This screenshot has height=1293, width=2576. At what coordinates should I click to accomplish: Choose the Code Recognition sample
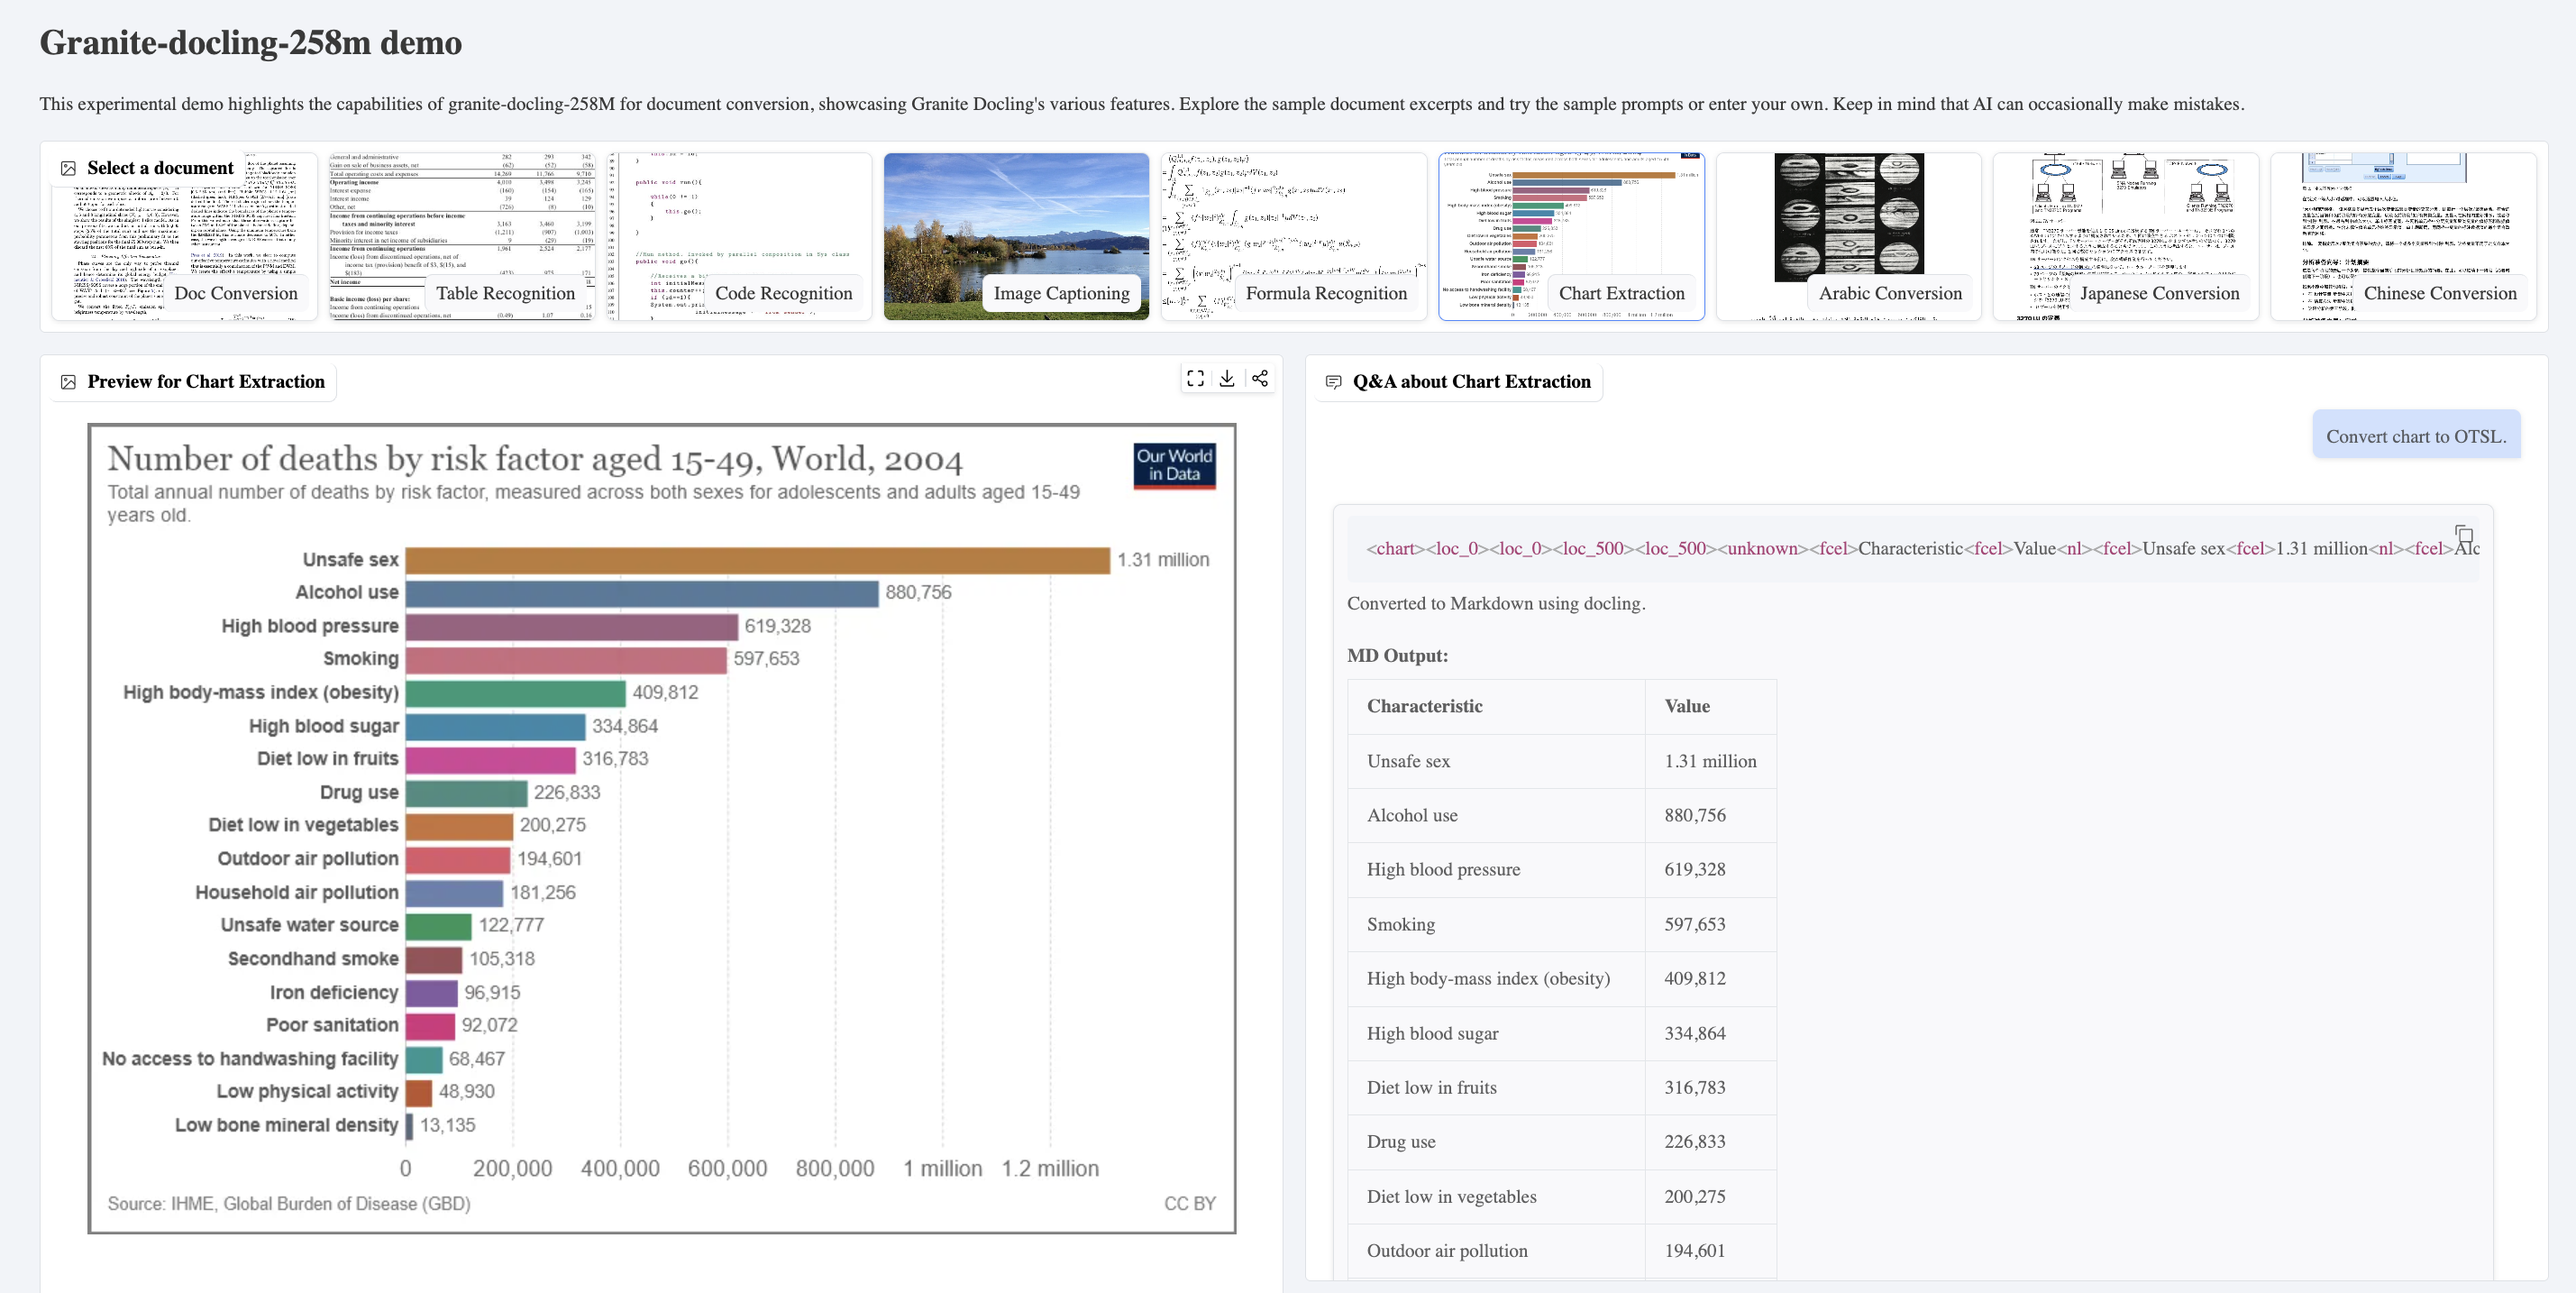pyautogui.click(x=740, y=237)
